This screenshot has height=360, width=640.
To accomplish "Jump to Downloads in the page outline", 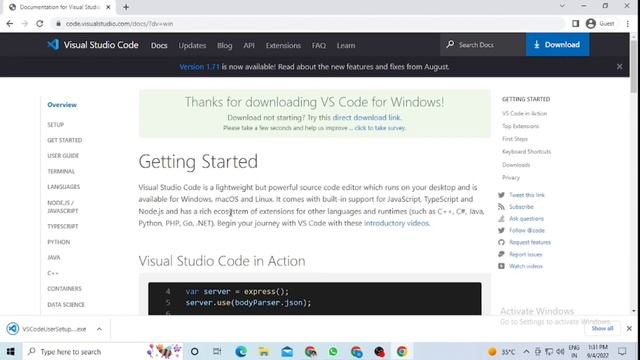I will (x=516, y=165).
